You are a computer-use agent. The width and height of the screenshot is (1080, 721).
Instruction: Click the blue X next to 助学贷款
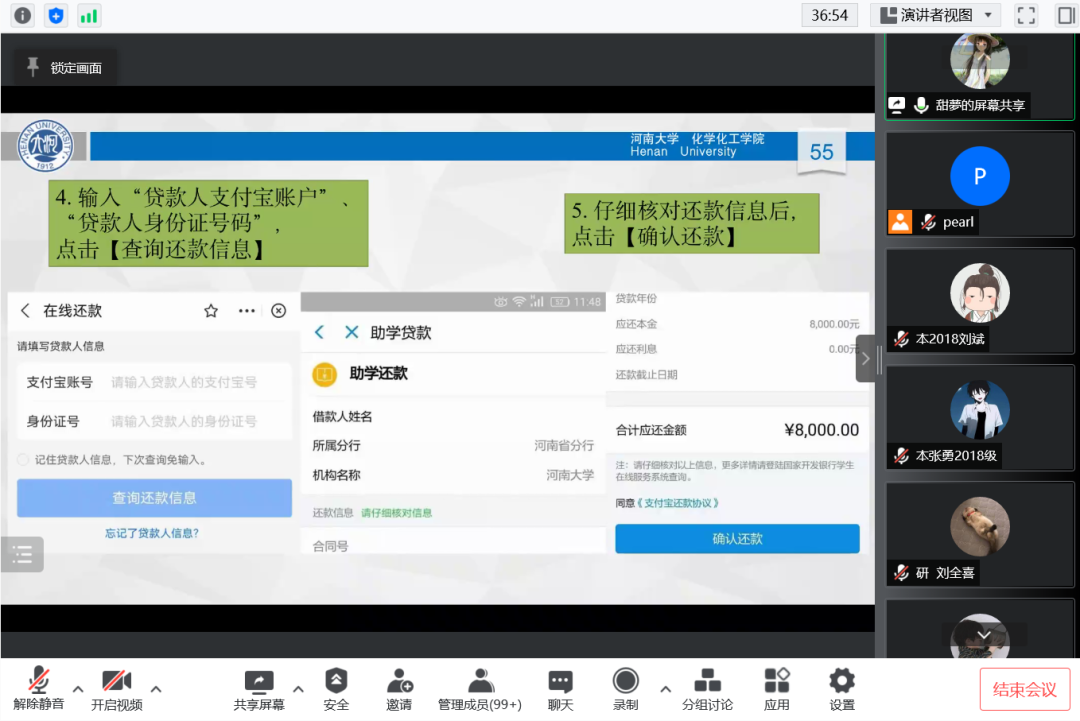[x=351, y=332]
